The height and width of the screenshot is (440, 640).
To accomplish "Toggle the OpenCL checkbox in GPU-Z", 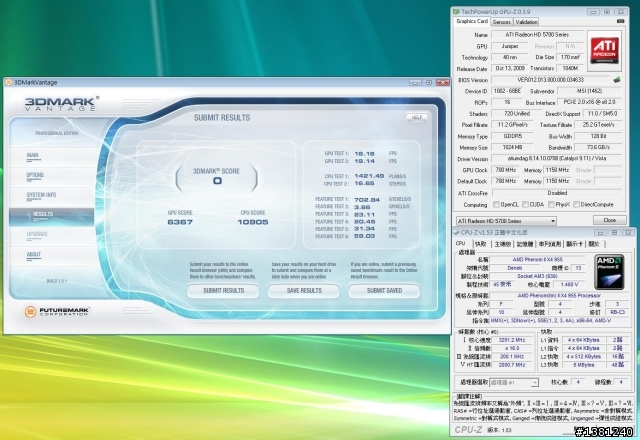I will coord(496,204).
